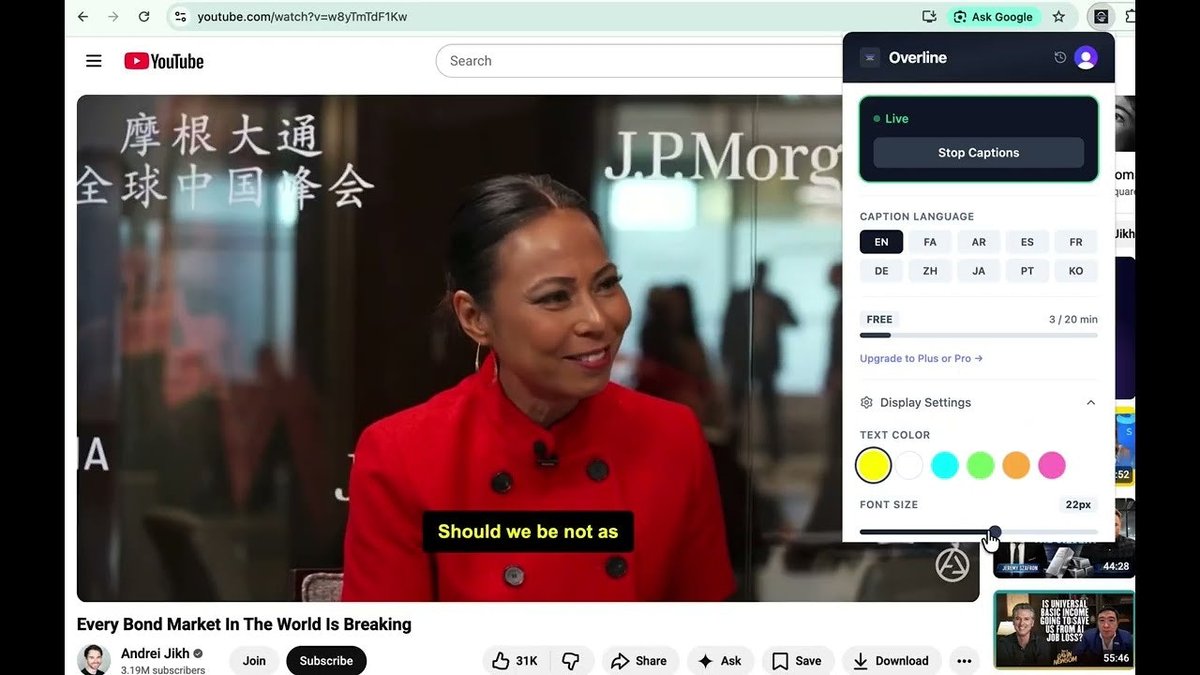Screen dimensions: 1200x675
Task: Click the channel watermark logo on the video
Action: click(x=952, y=565)
